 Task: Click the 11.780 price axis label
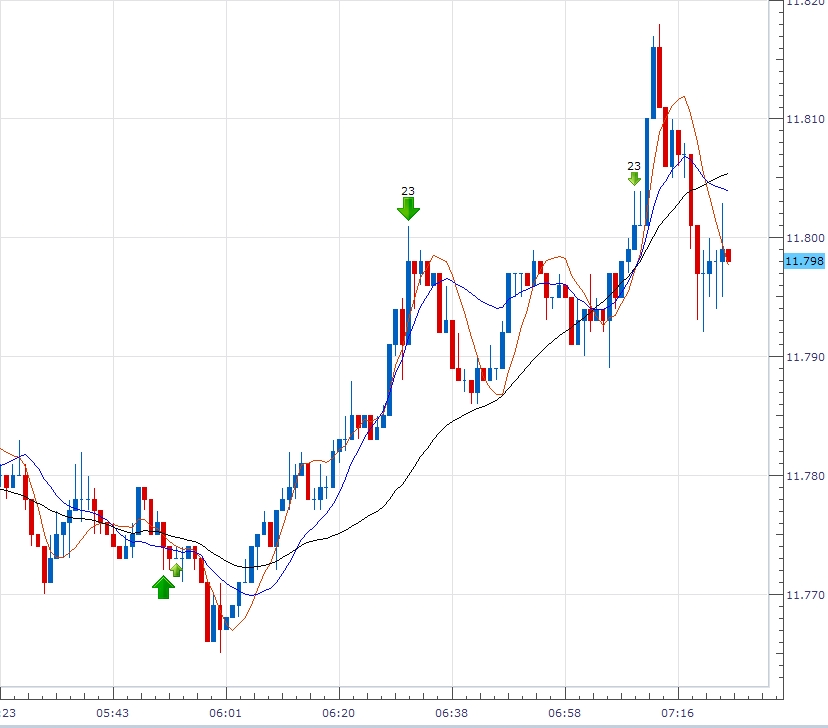(805, 476)
